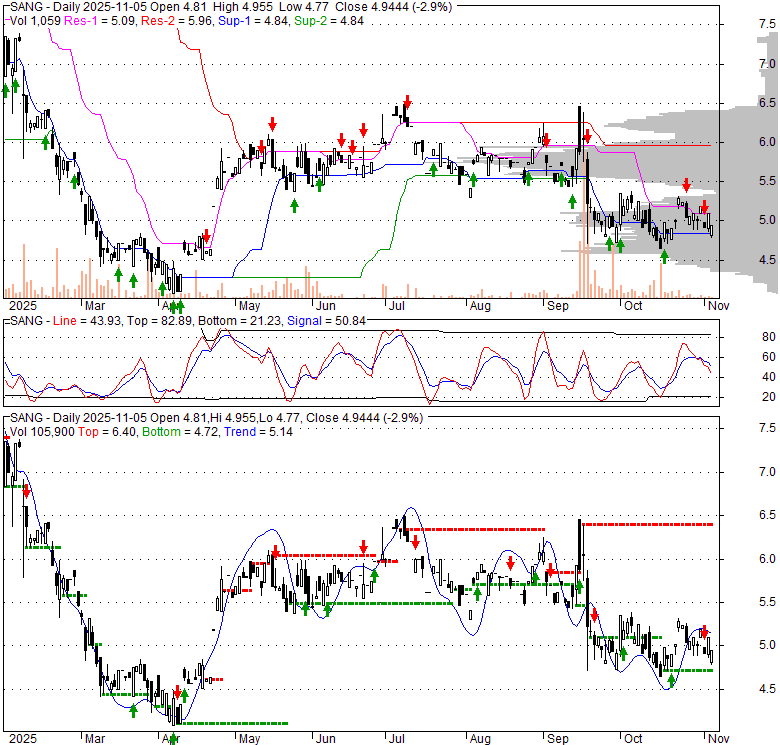The width and height of the screenshot is (780, 745).
Task: Select the May label on top chart time axis
Action: 249,305
